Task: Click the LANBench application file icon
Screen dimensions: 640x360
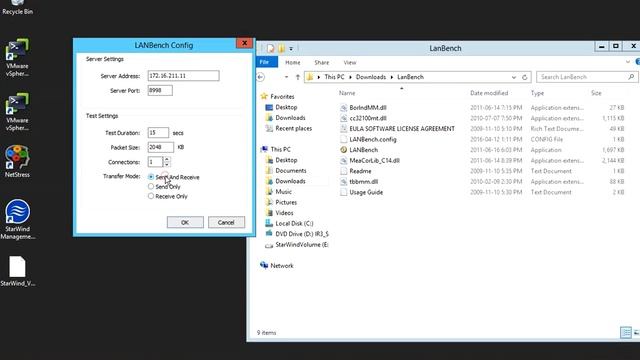Action: [344, 150]
